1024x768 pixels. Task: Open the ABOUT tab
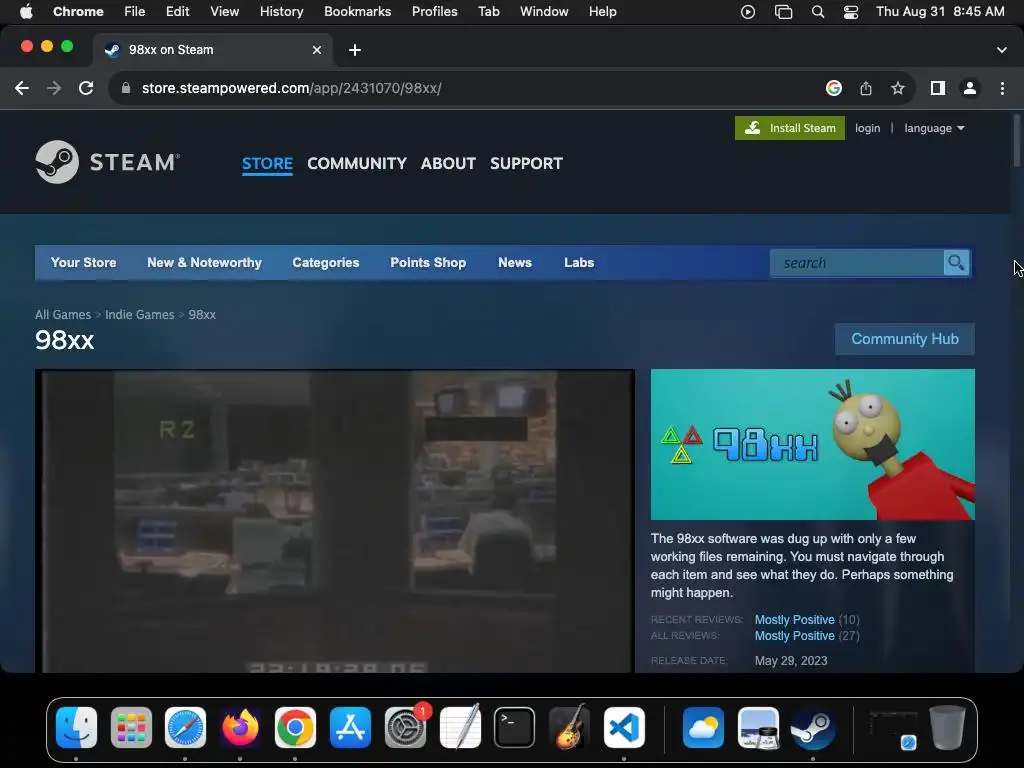pos(448,163)
